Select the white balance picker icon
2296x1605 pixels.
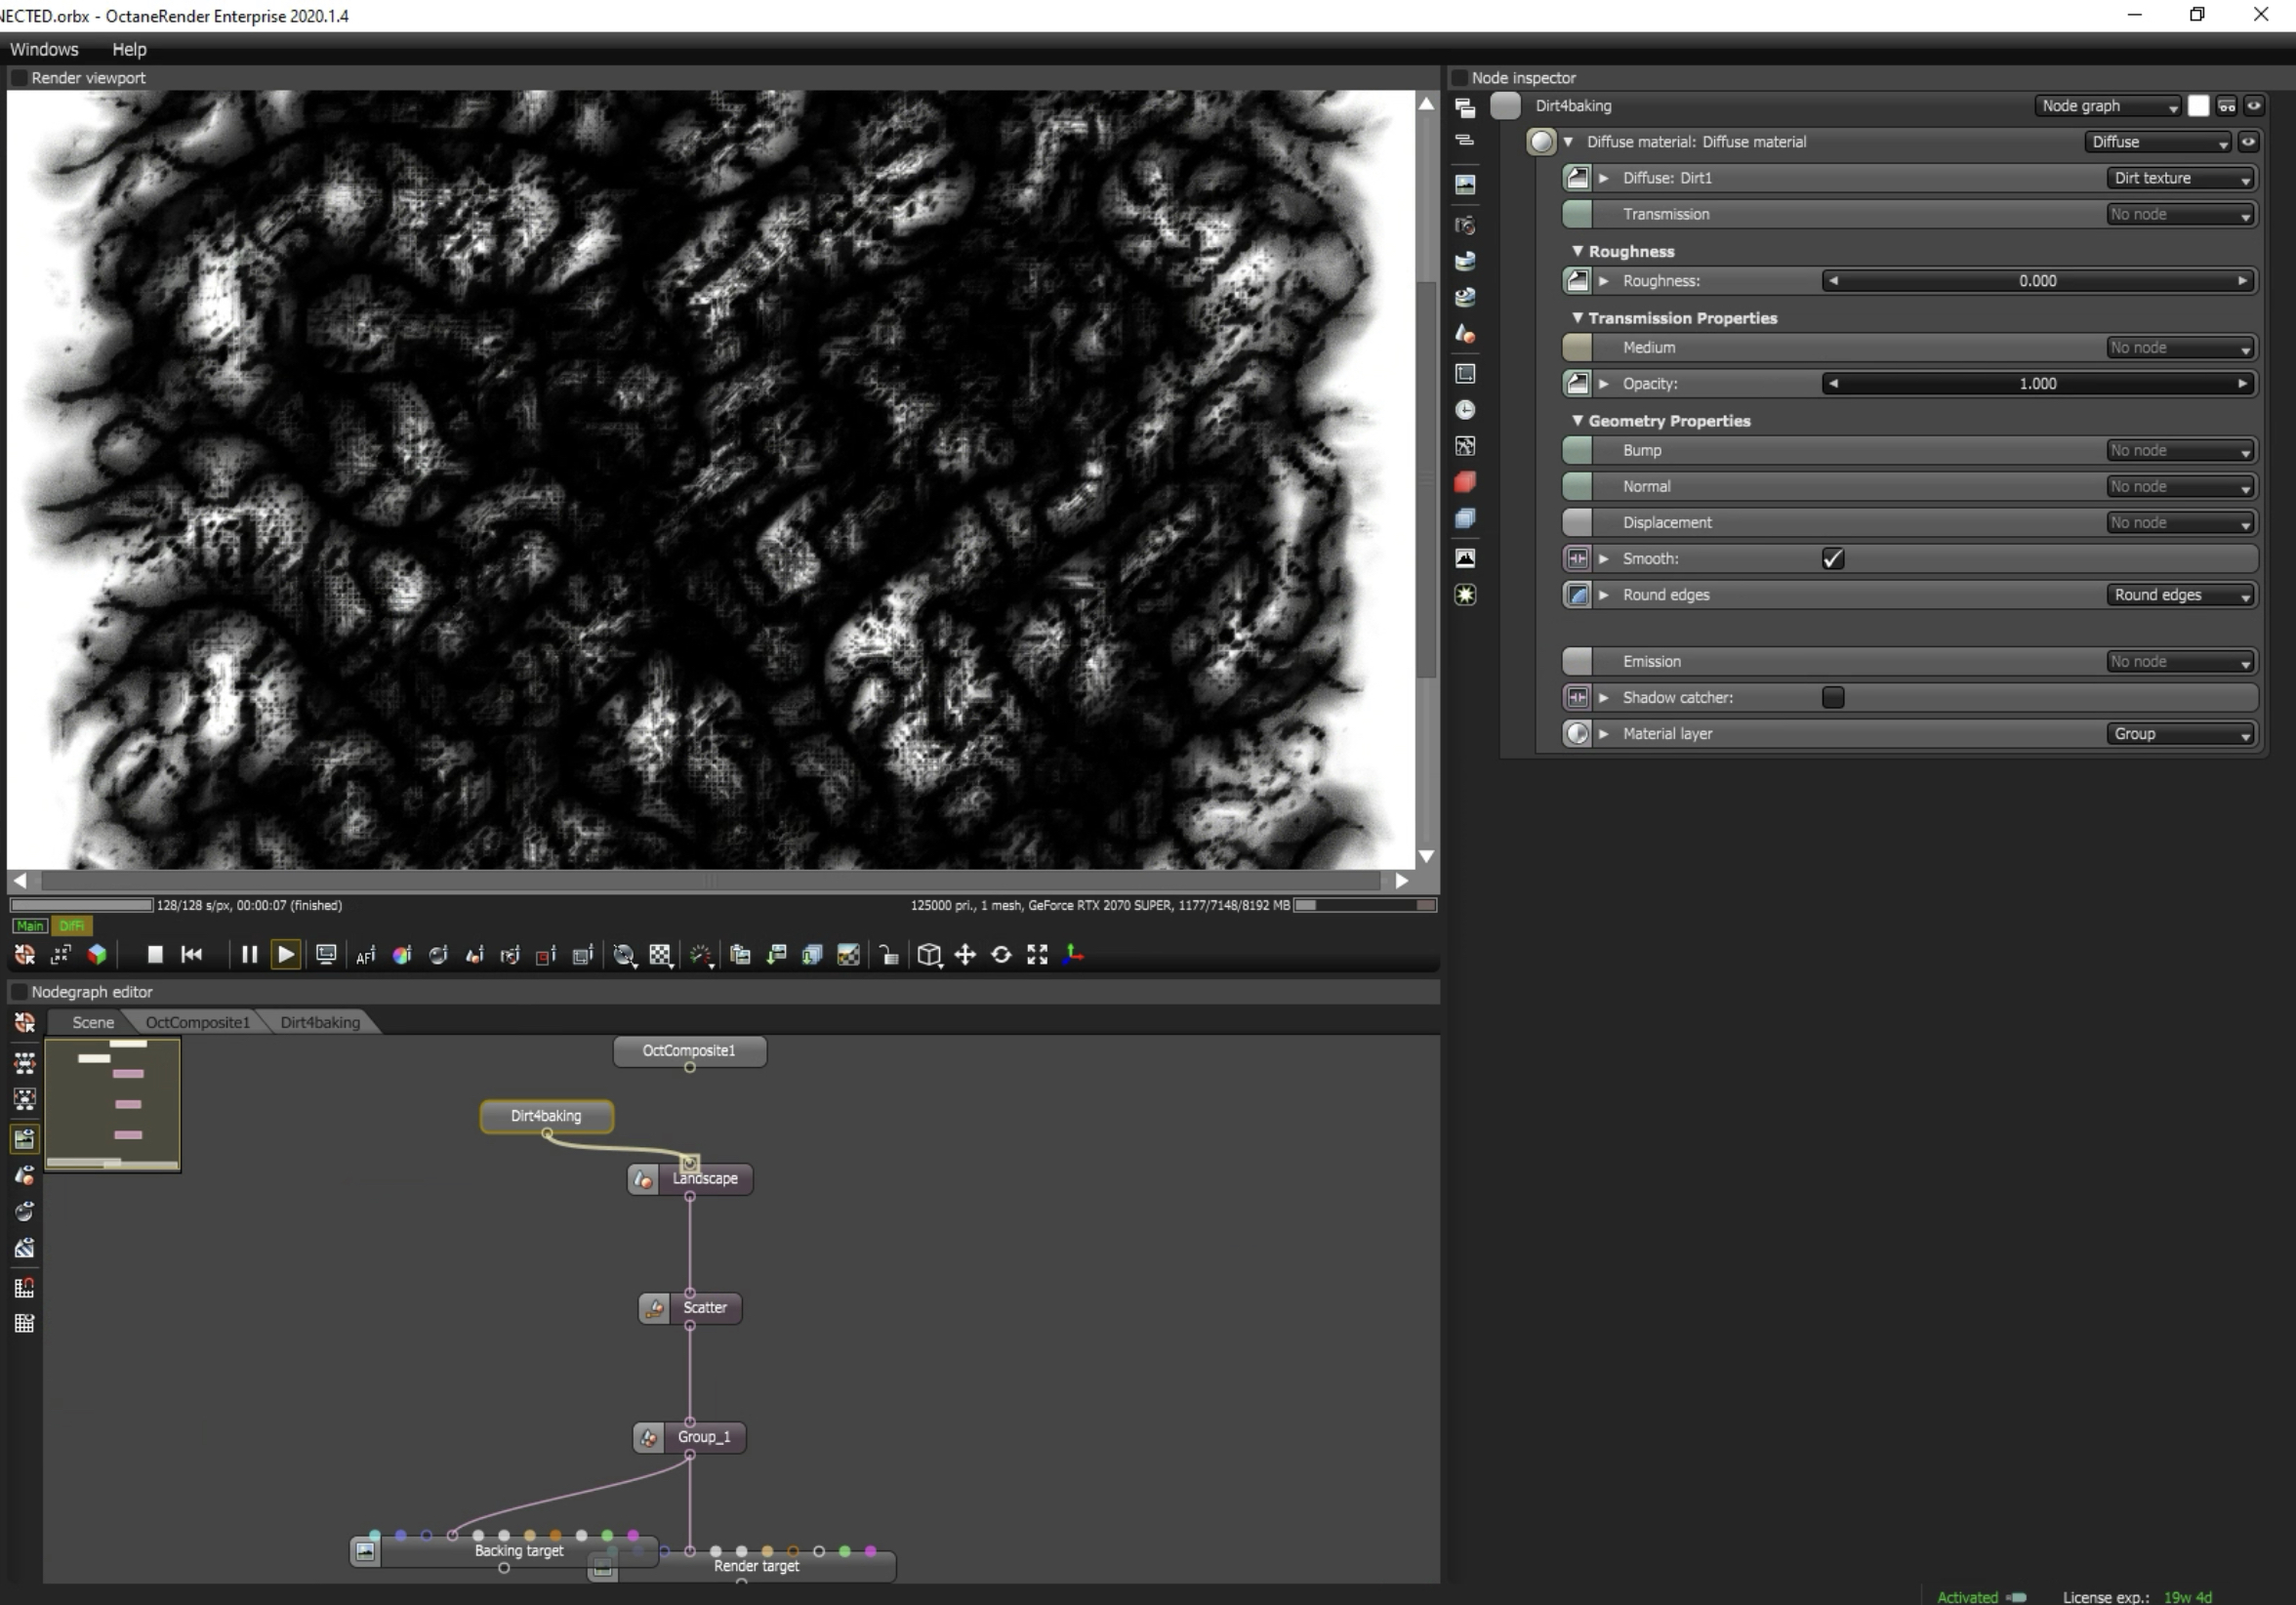pyautogui.click(x=402, y=955)
